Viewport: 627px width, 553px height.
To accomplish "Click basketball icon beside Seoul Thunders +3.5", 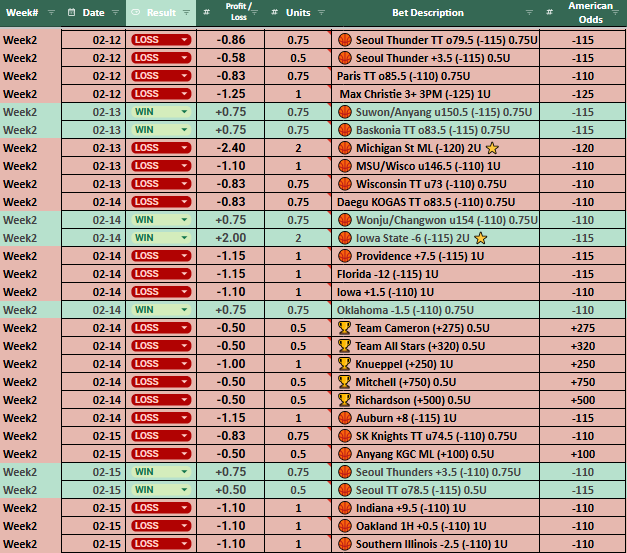I will point(345,472).
